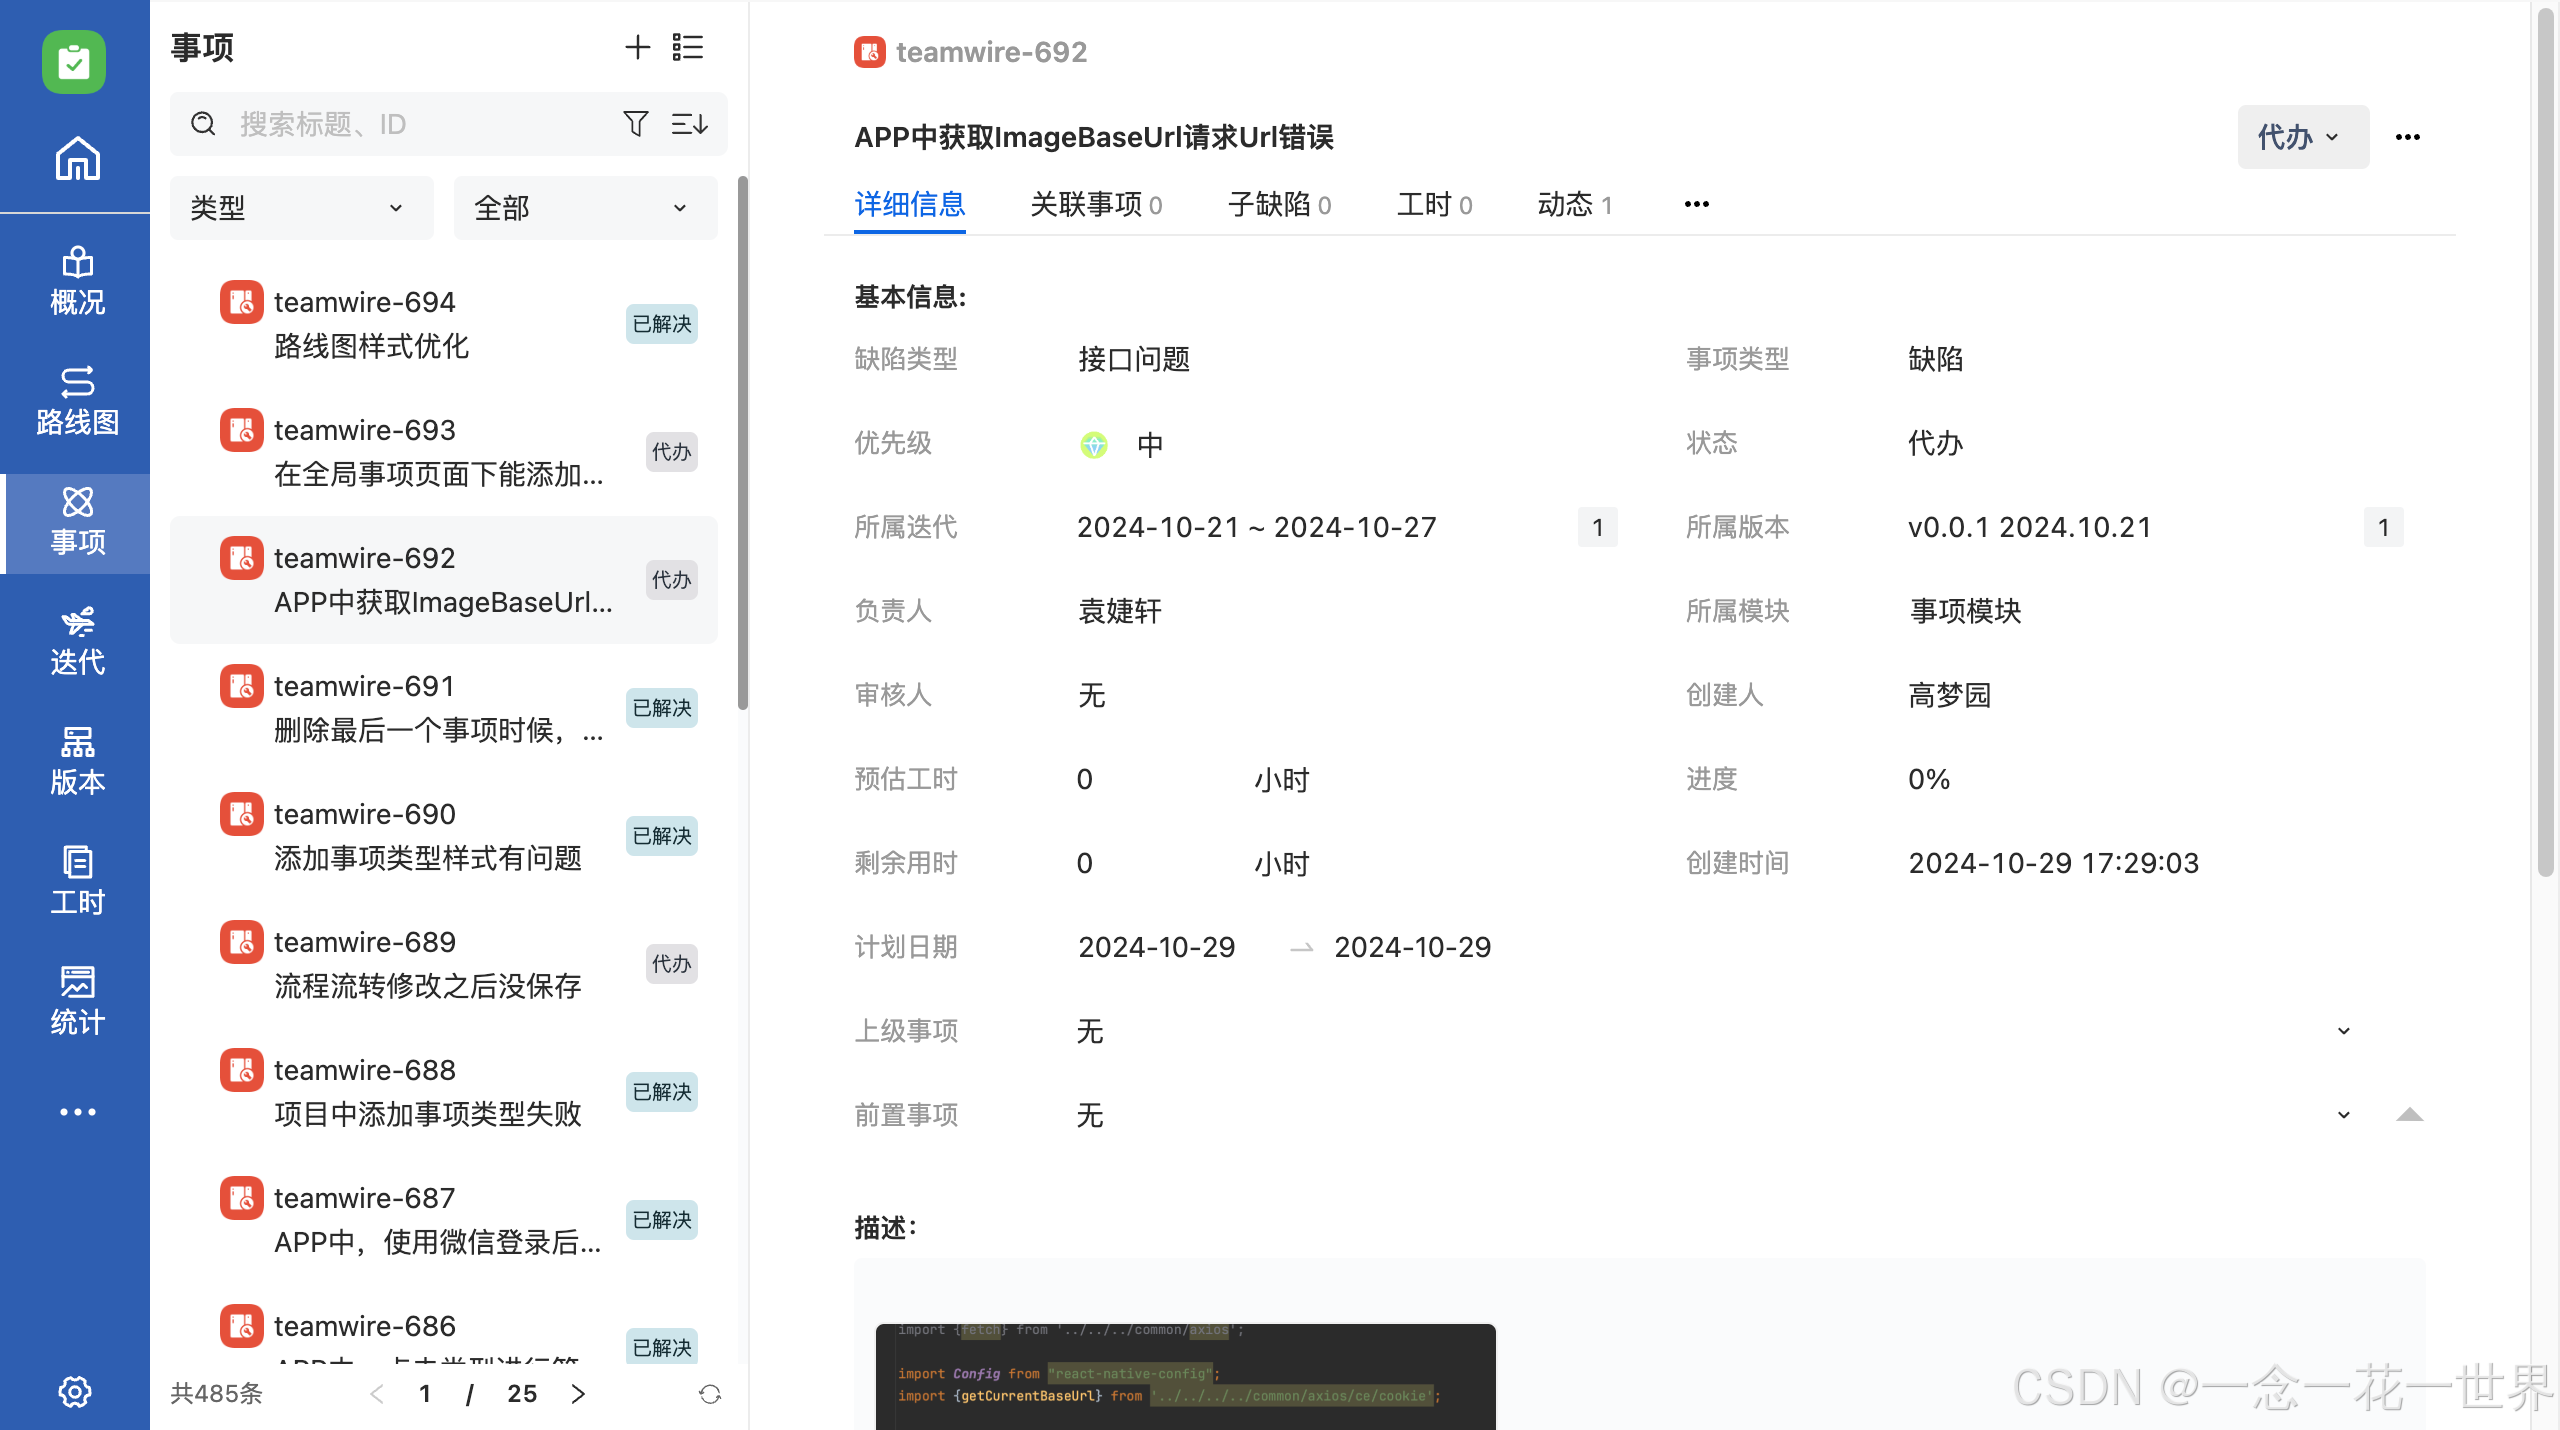Switch to the 迭代 iteration view
The height and width of the screenshot is (1430, 2560).
pos(76,640)
